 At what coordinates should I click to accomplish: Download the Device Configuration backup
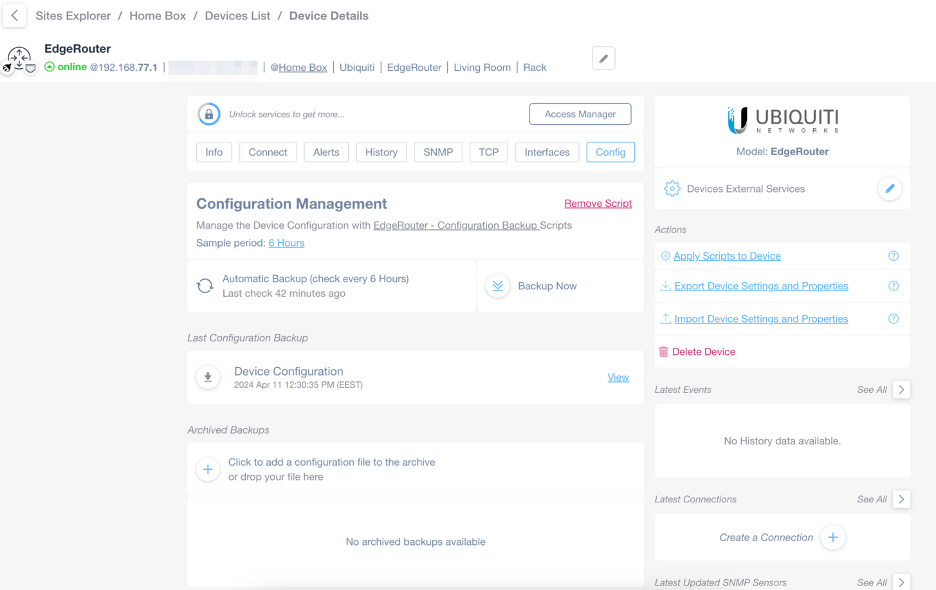point(208,377)
